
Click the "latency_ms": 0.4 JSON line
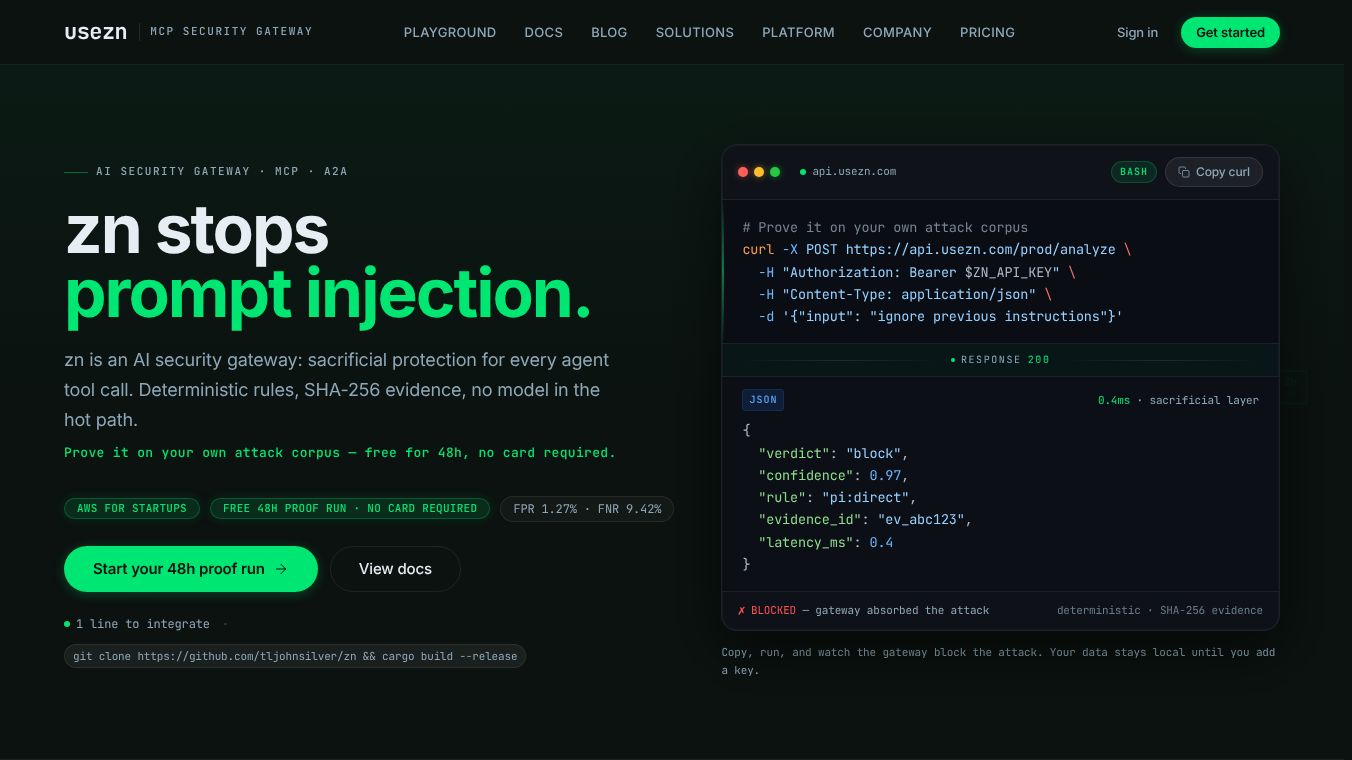point(826,542)
